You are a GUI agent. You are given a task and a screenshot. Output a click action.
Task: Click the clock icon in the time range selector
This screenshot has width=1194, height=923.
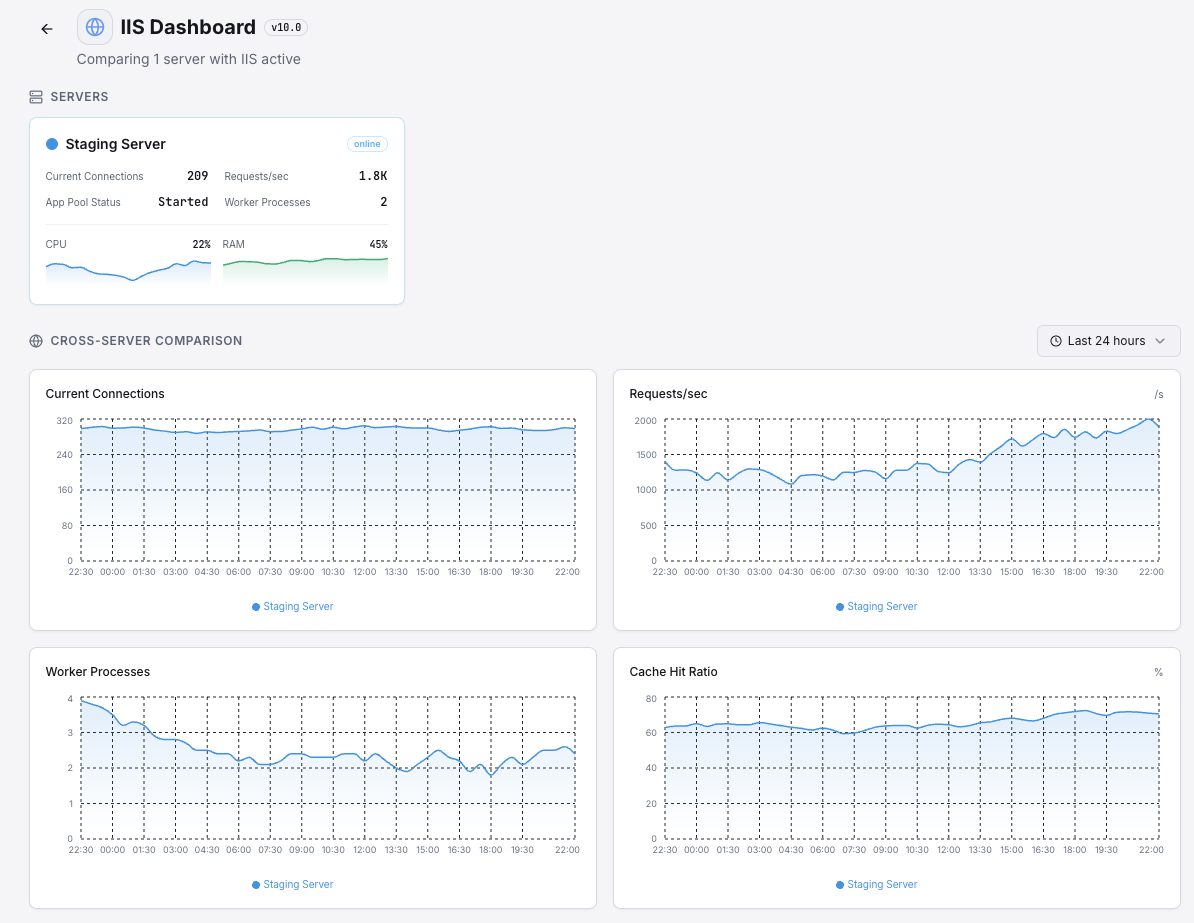coord(1055,340)
